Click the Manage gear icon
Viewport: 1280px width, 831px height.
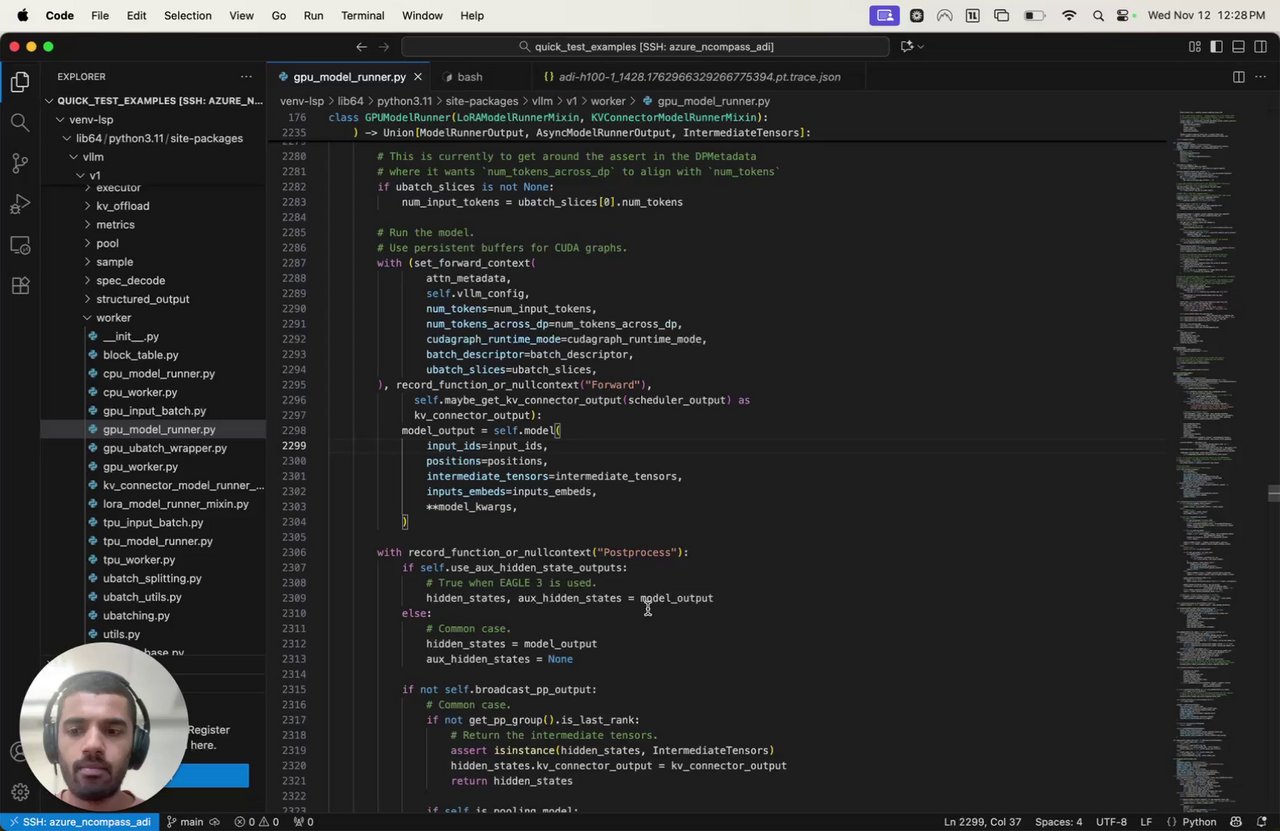[x=20, y=792]
